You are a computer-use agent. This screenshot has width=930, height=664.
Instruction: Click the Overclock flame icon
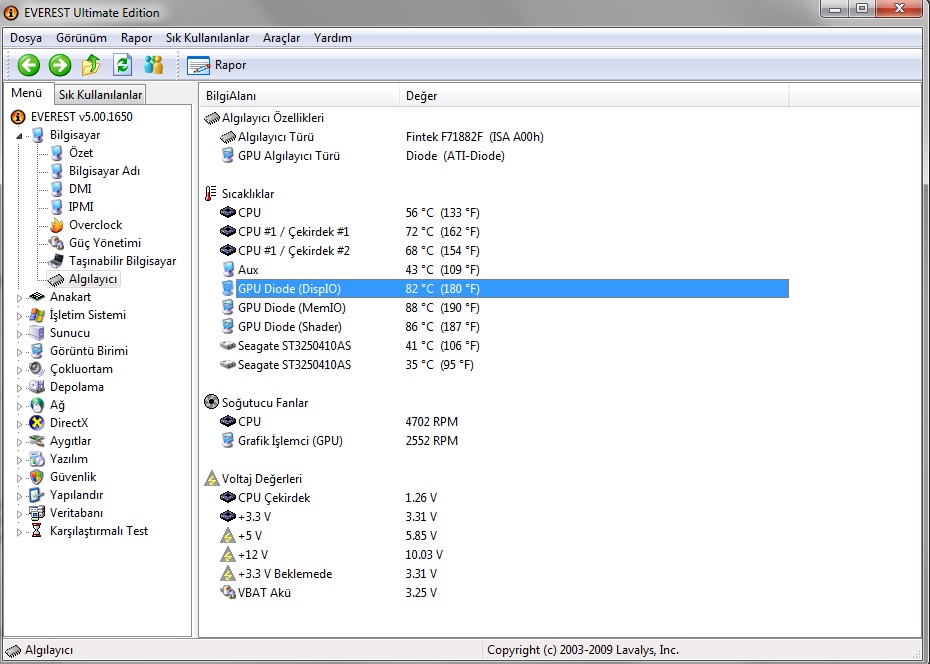click(x=56, y=225)
